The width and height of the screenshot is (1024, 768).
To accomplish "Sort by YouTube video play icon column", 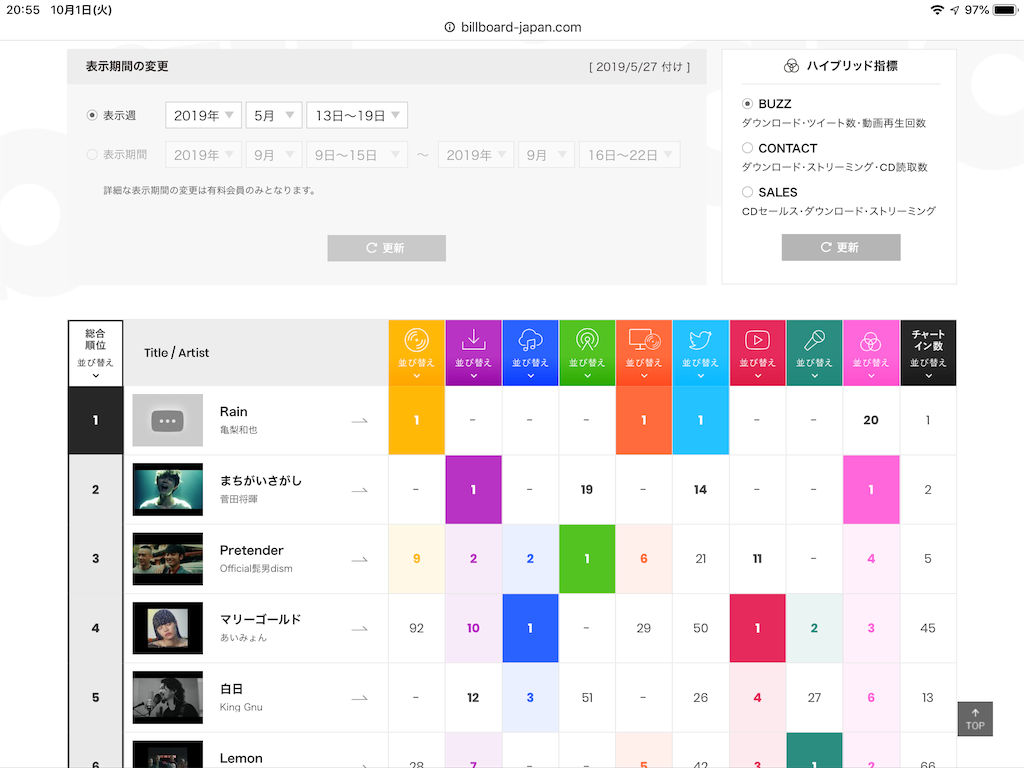I will click(x=758, y=353).
